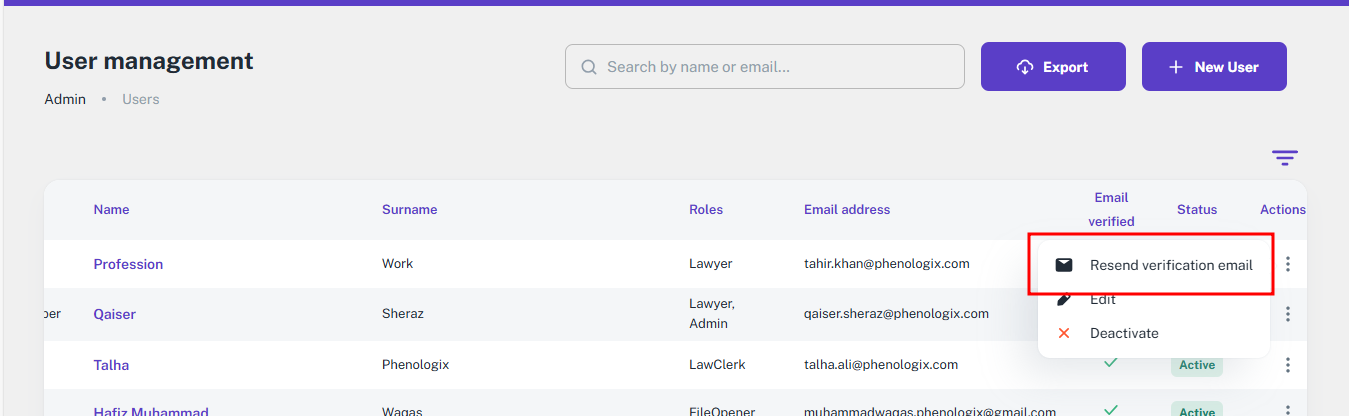Open the Talha user name link
This screenshot has width=1349, height=416.
pos(111,365)
